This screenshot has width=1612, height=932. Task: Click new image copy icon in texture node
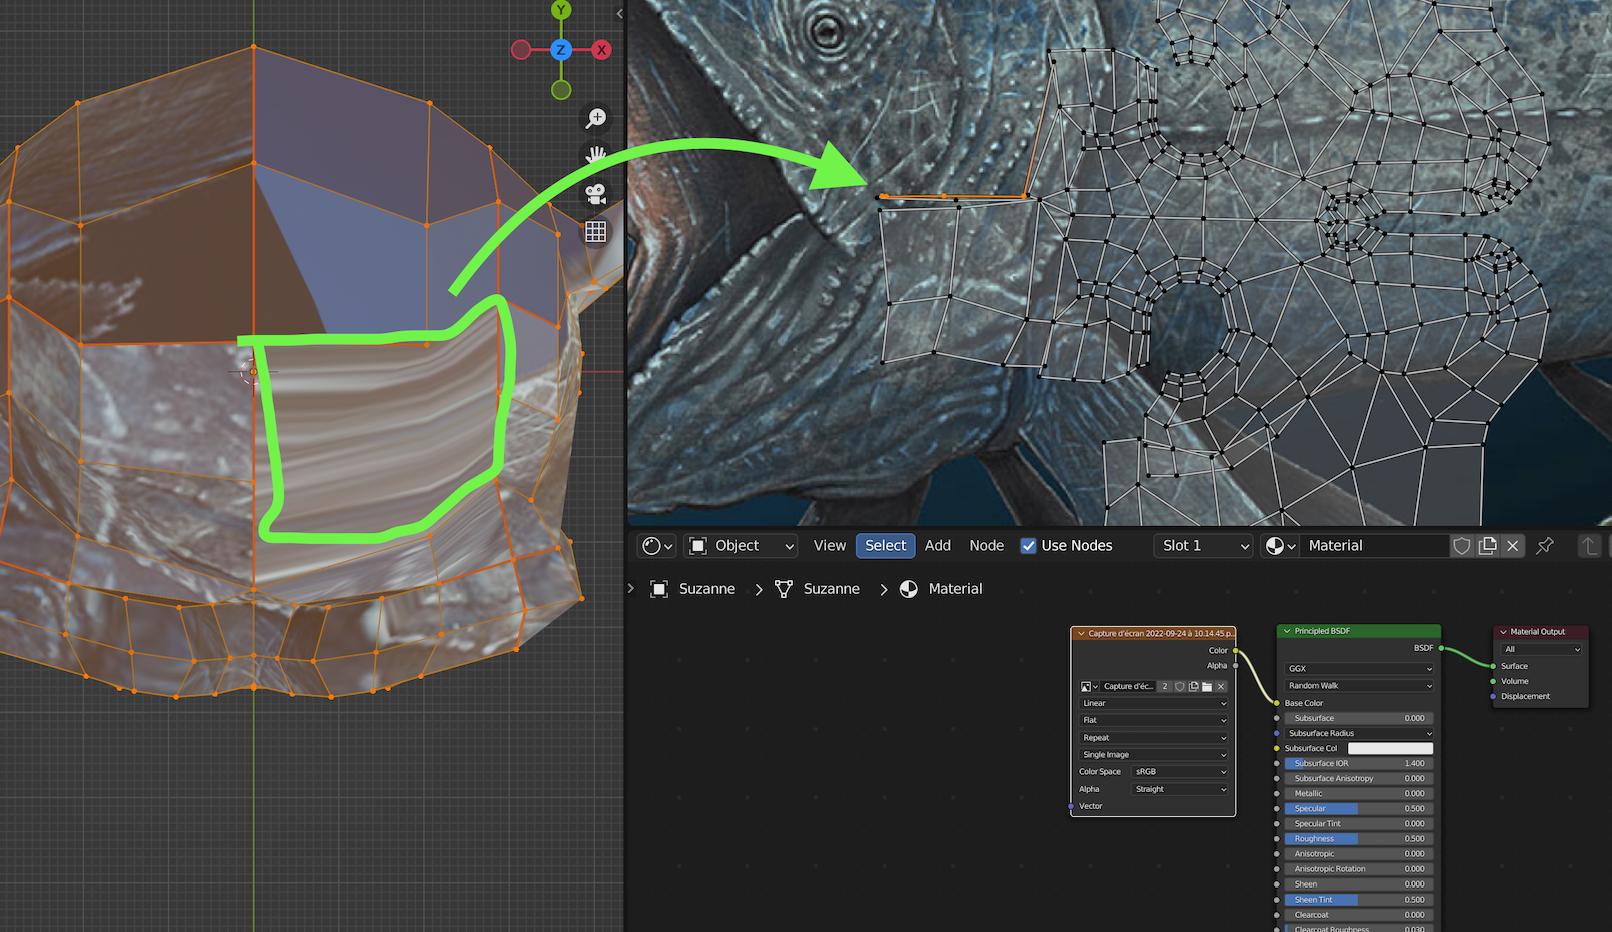[1193, 687]
